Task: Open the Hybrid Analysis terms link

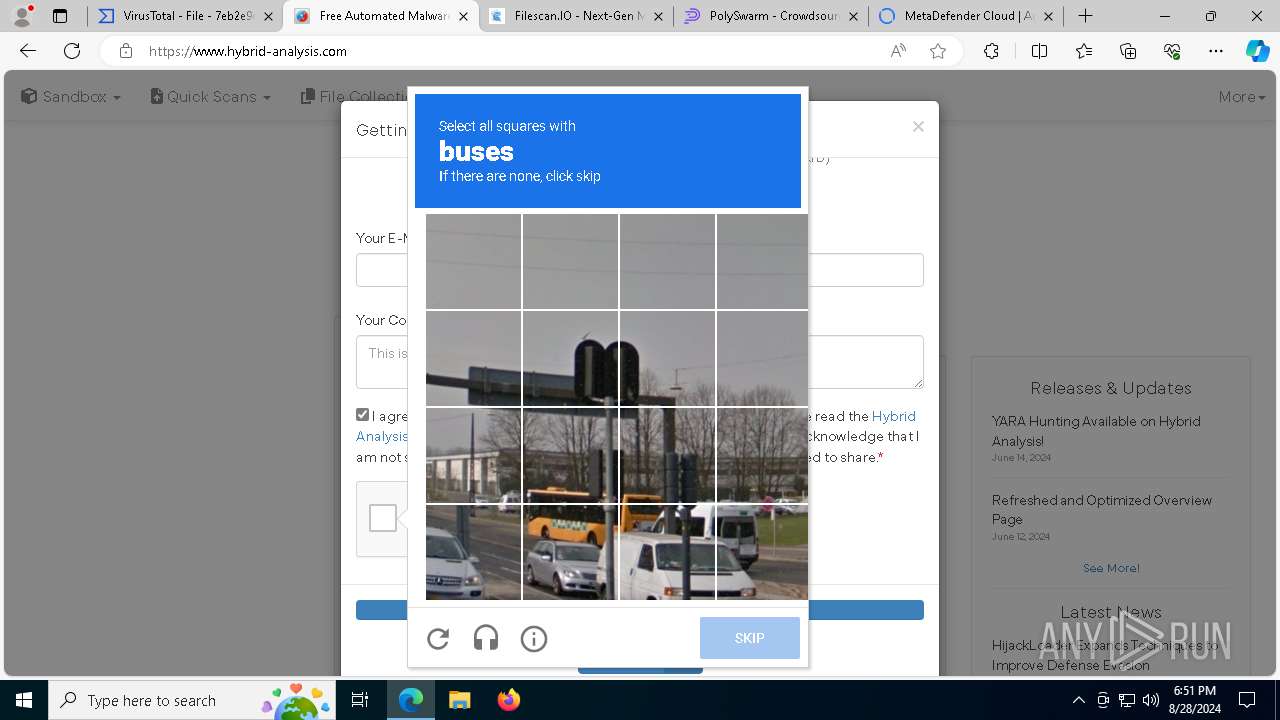Action: pos(893,416)
